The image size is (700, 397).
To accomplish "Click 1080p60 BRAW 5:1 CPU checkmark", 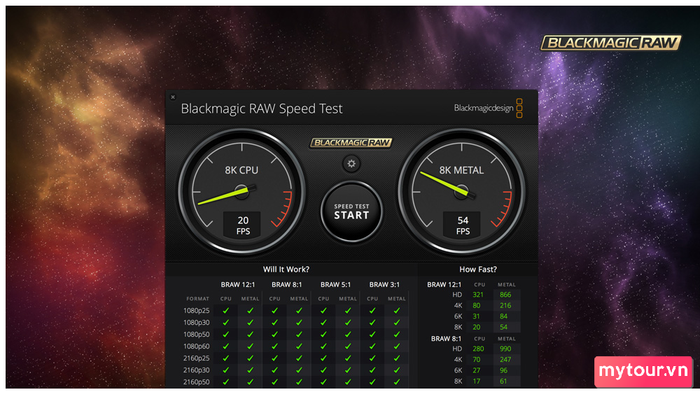I will click(324, 346).
